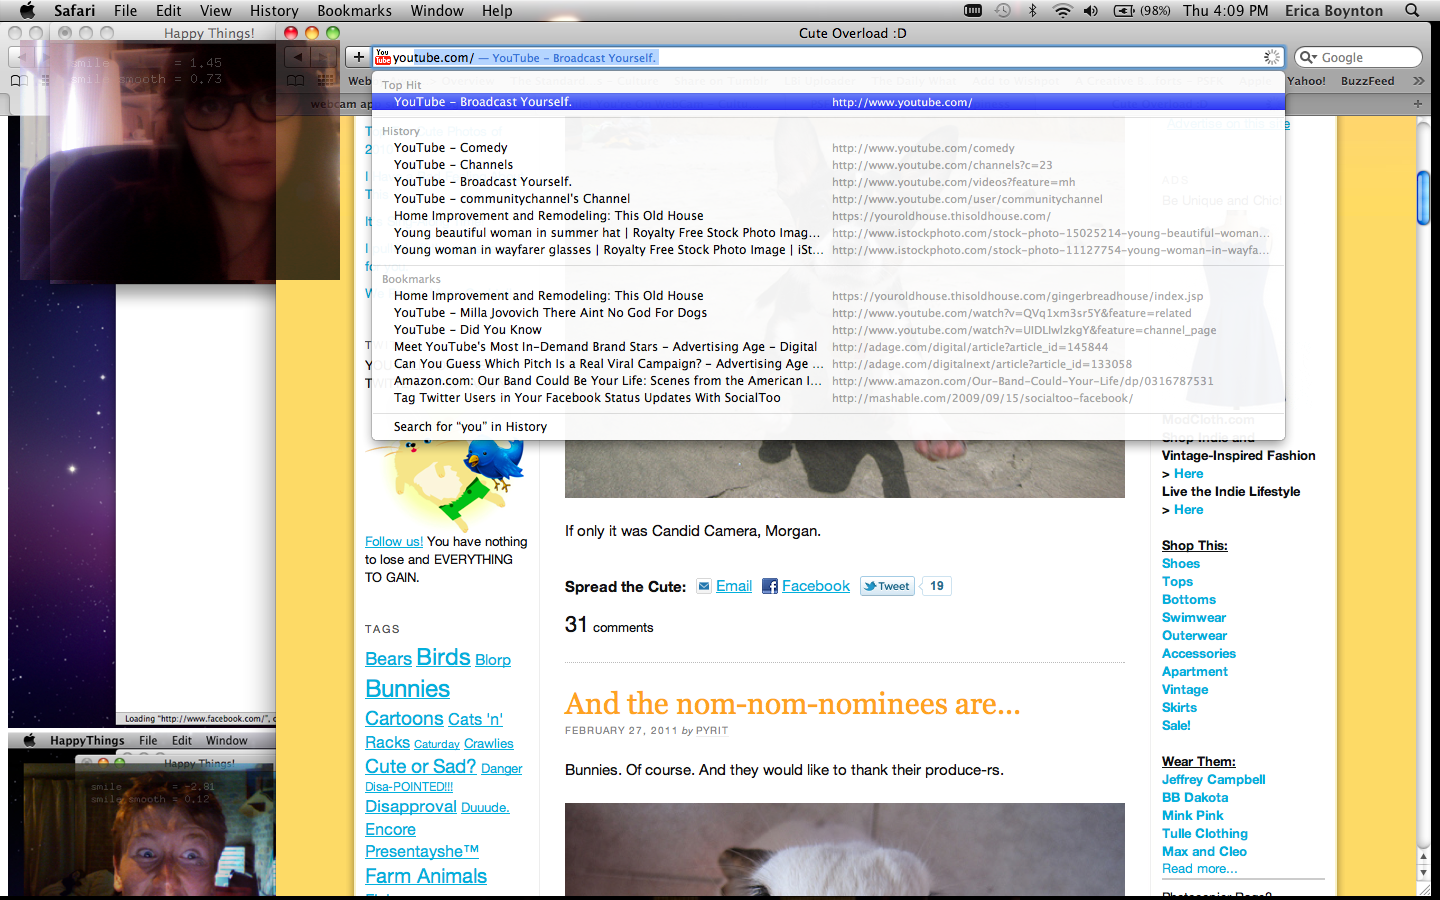
Task: Select Amazon.com: Our Band Could Be Your Life row
Action: (828, 381)
